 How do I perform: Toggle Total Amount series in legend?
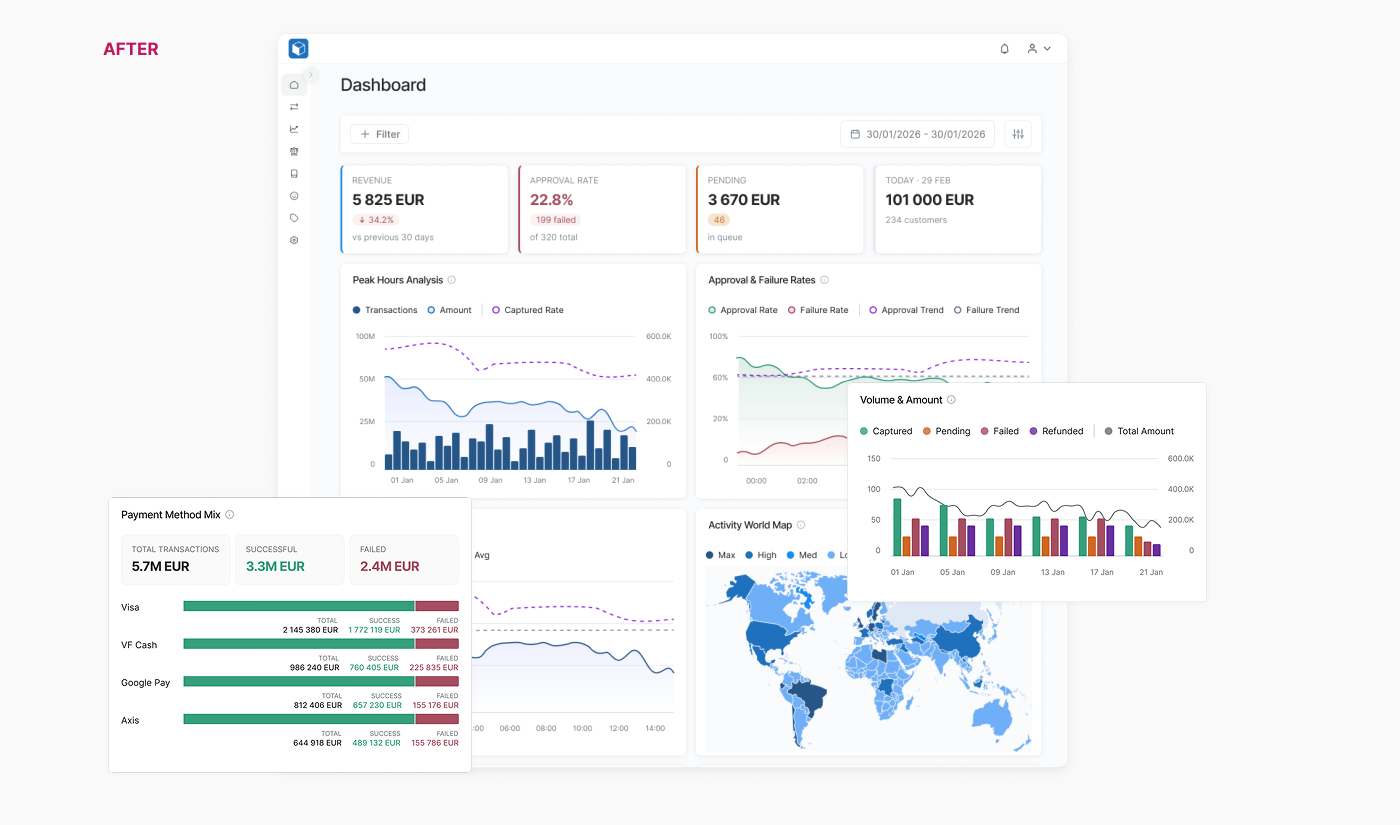[1139, 431]
